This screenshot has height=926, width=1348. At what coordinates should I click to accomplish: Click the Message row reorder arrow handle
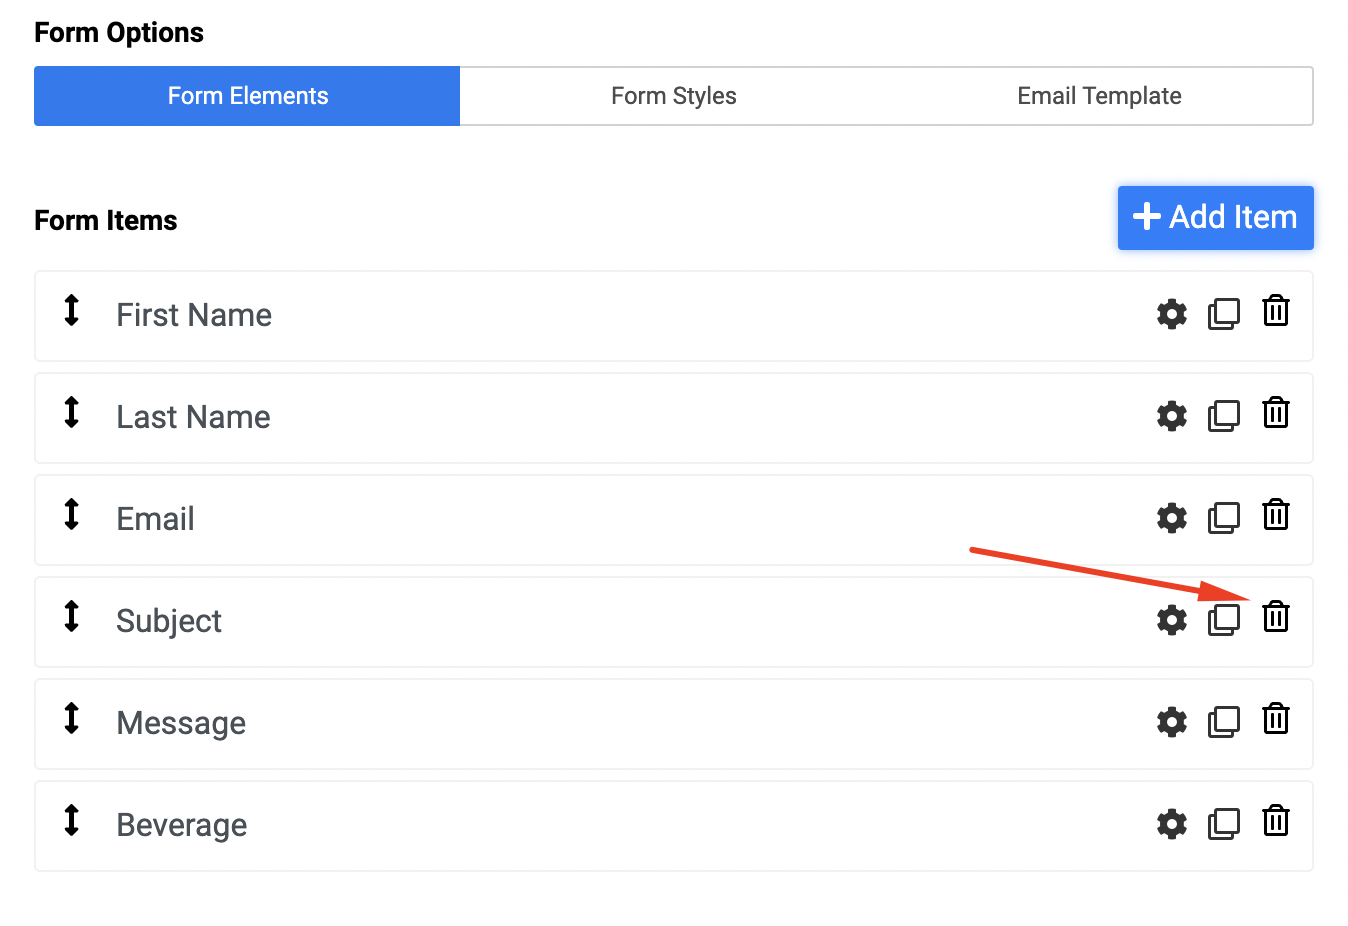click(x=71, y=718)
